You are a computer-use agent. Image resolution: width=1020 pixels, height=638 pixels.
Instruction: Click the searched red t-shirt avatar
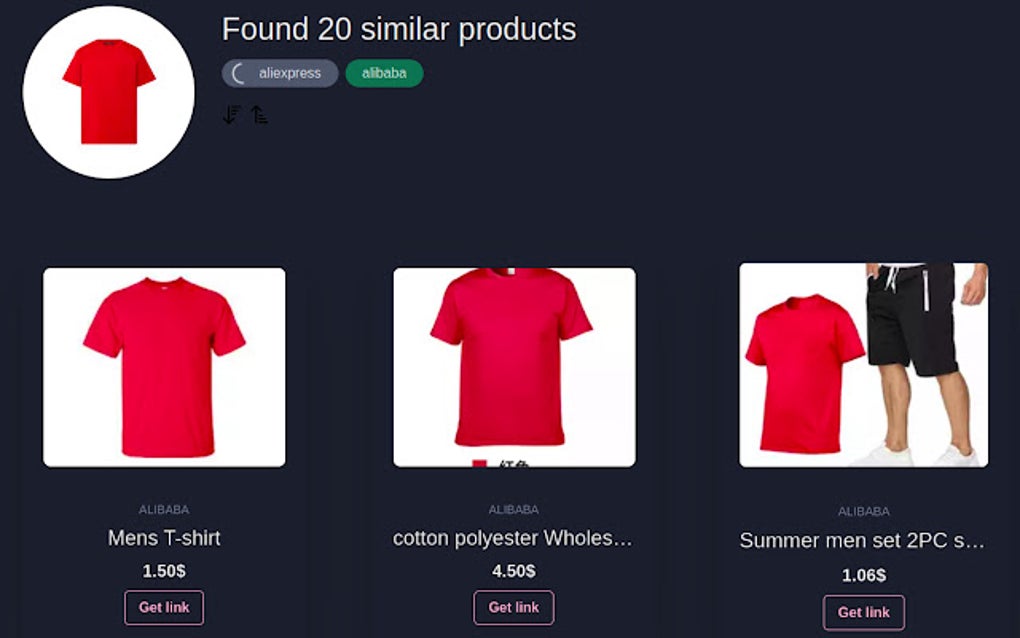coord(108,92)
